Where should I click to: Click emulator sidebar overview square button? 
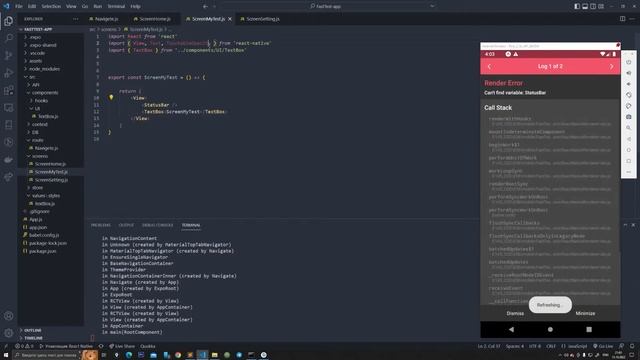click(629, 161)
